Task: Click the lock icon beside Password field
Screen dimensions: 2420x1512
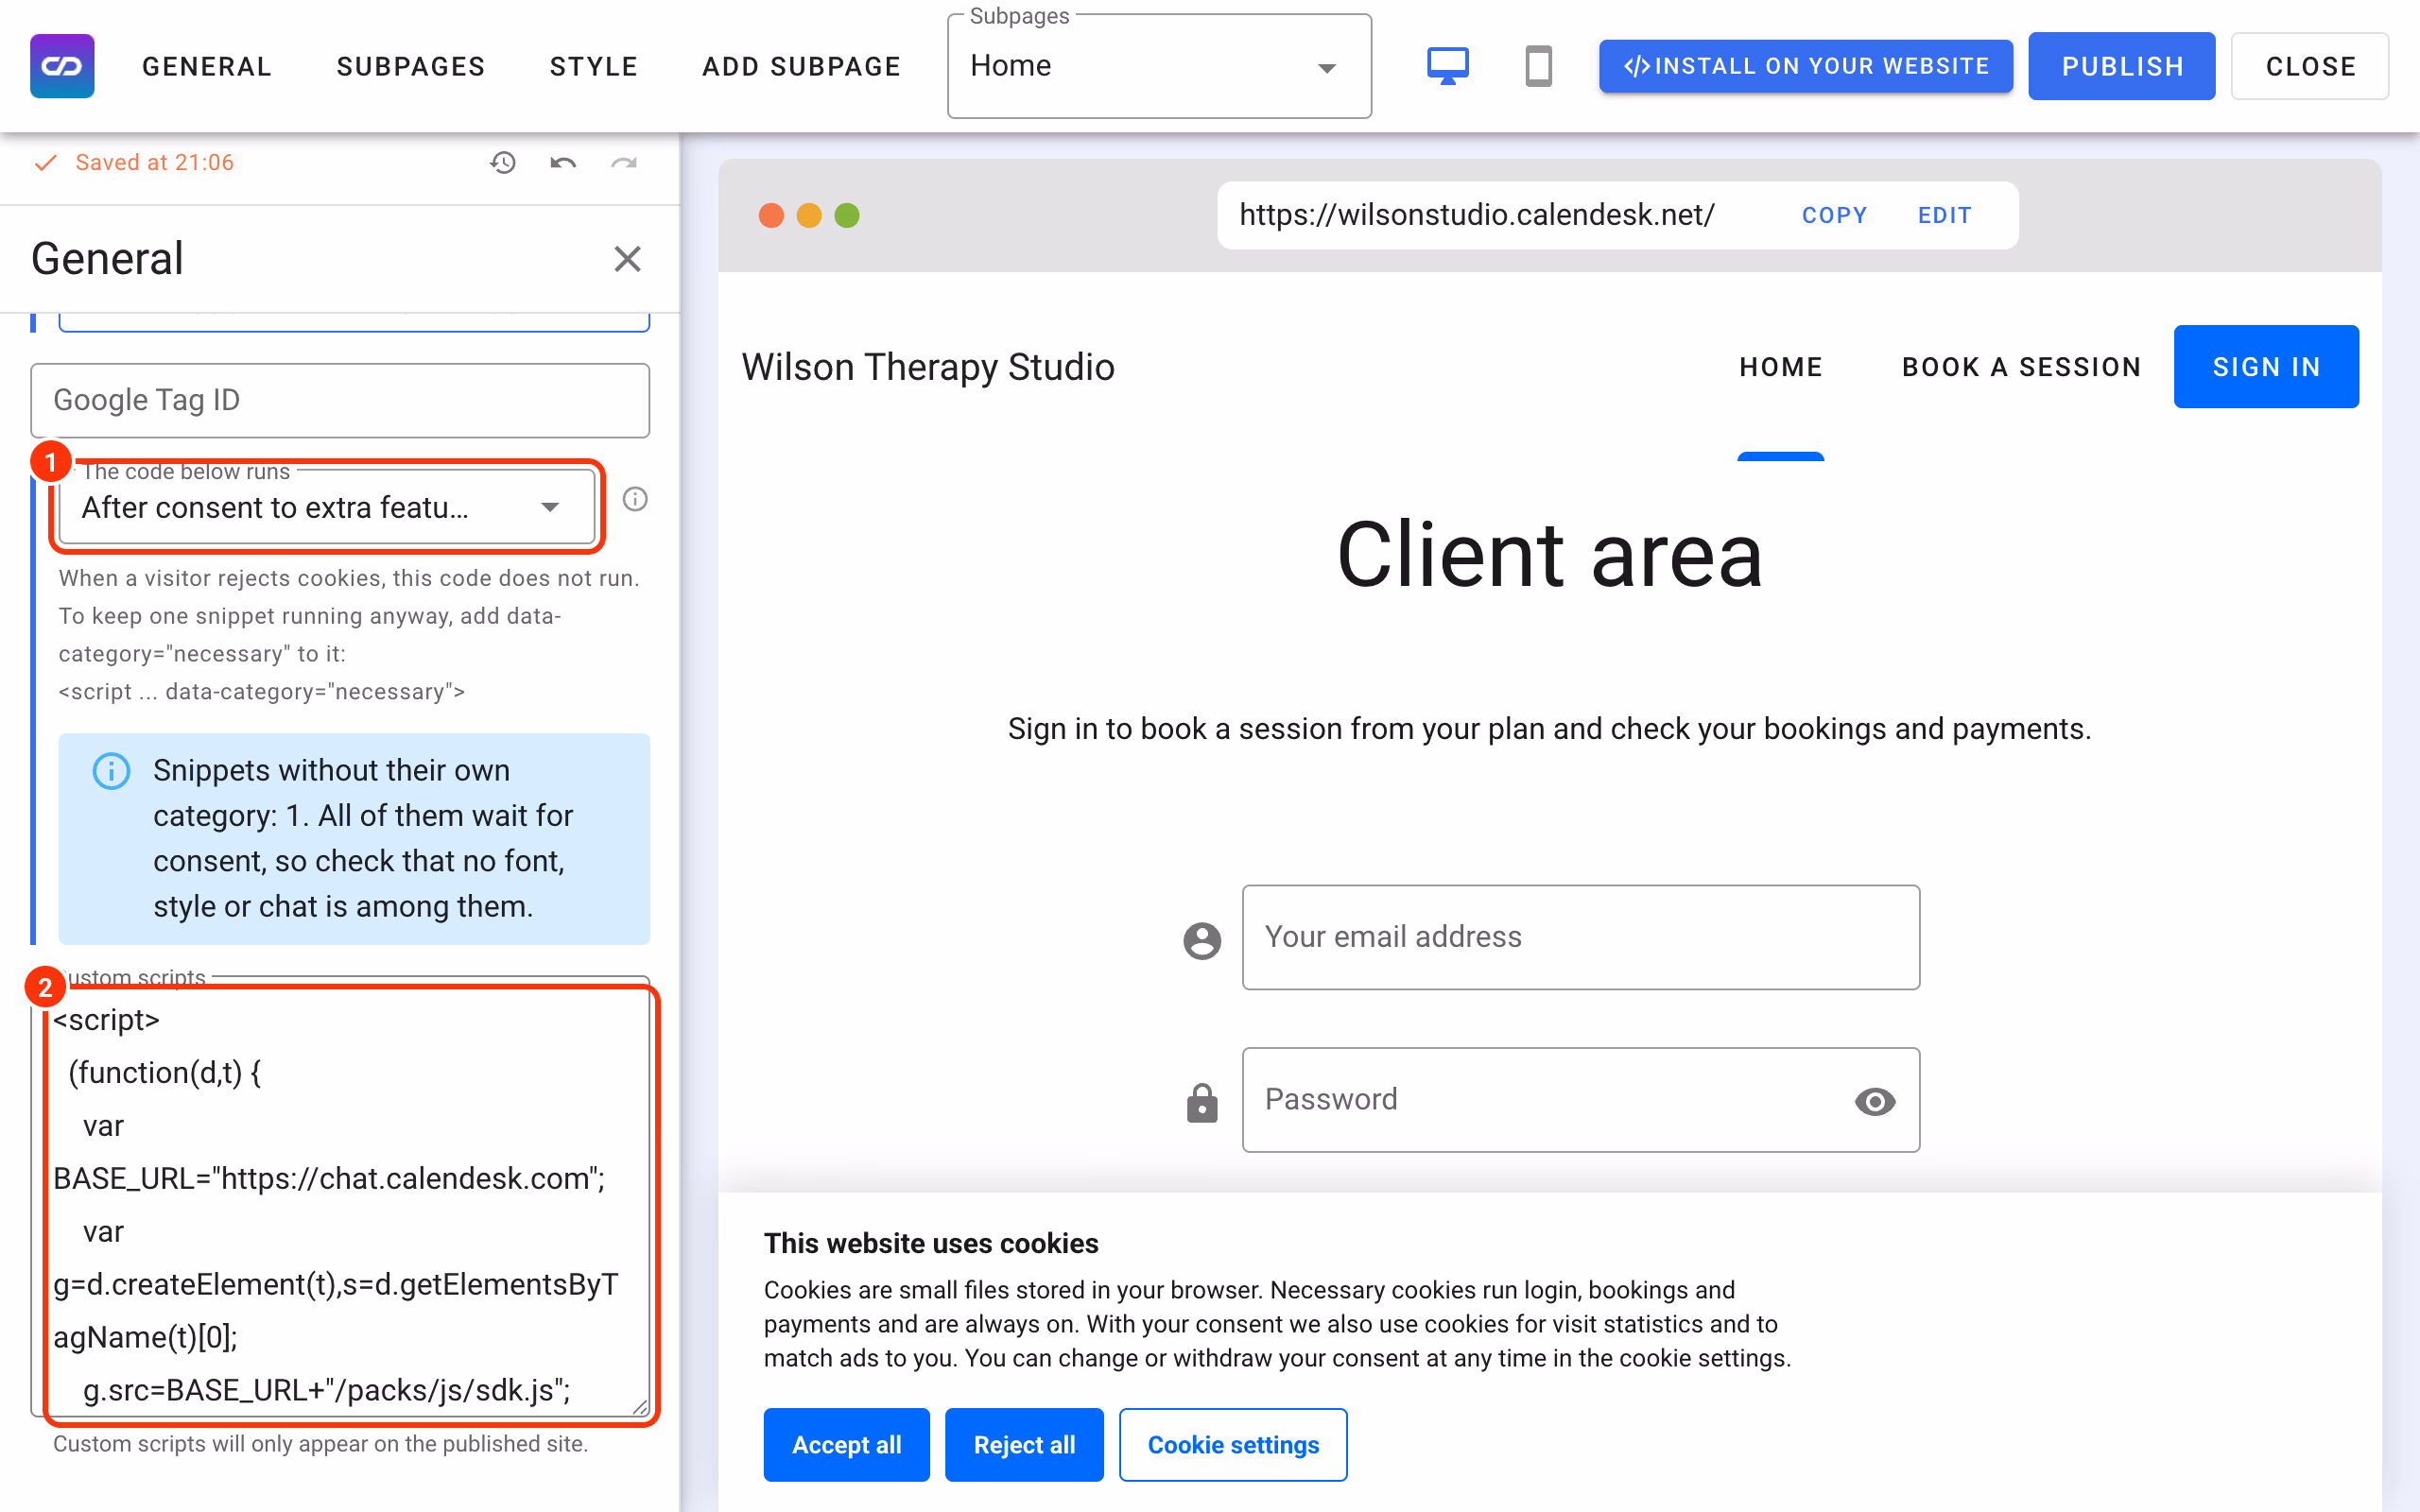Action: pyautogui.click(x=1202, y=1102)
